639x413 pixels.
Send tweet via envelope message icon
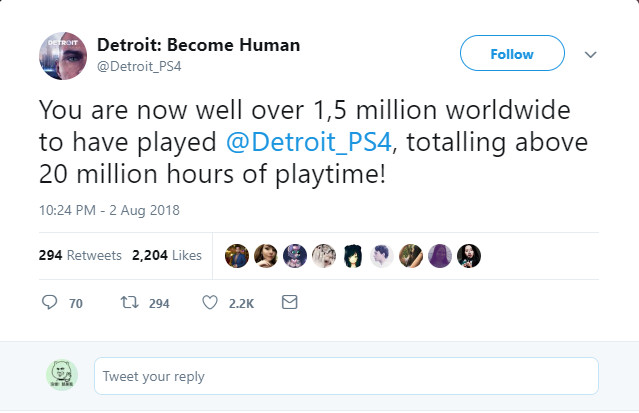point(290,302)
